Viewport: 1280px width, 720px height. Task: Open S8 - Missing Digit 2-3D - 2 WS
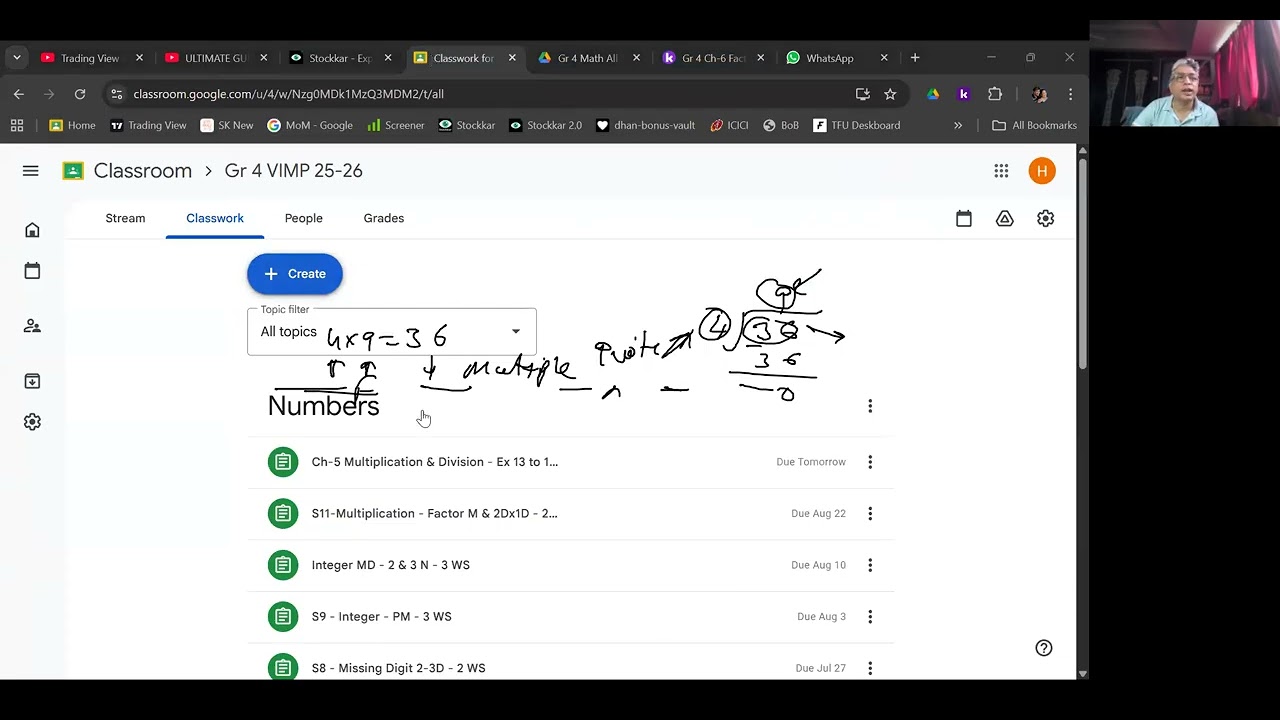[398, 668]
